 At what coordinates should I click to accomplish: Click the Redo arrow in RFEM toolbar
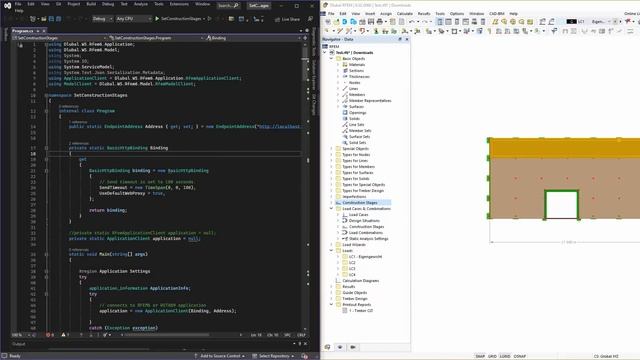pos(424,22)
